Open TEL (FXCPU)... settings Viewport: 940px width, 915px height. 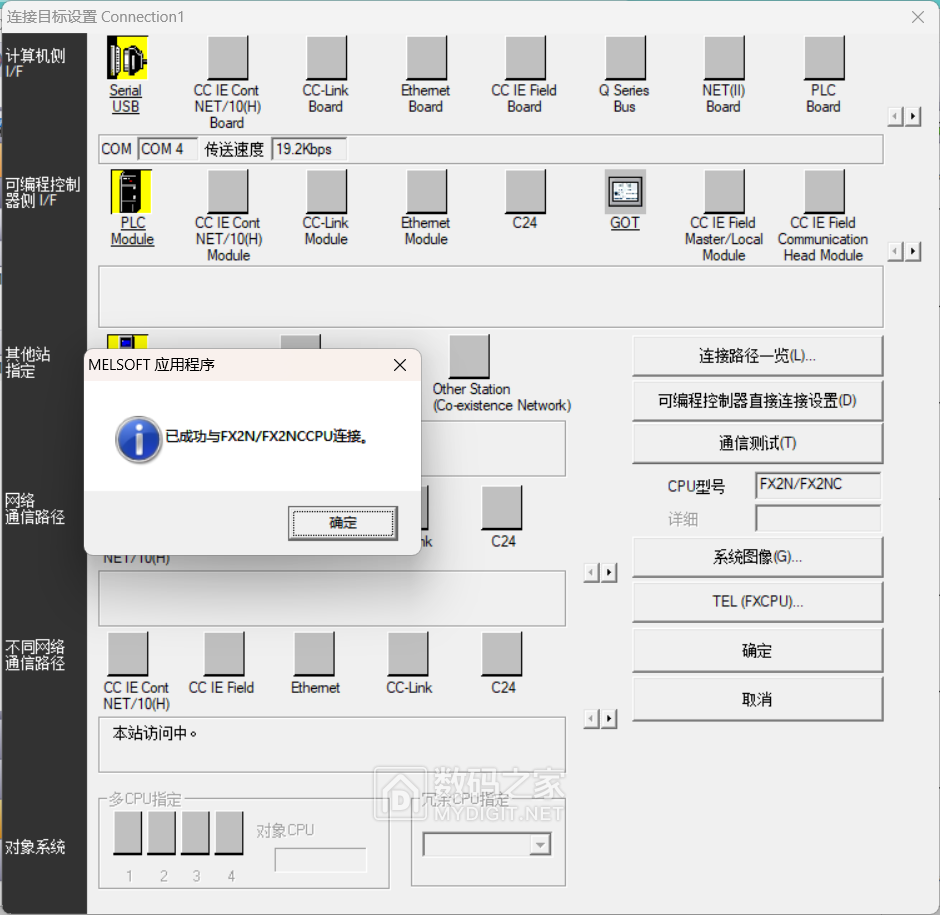point(757,601)
